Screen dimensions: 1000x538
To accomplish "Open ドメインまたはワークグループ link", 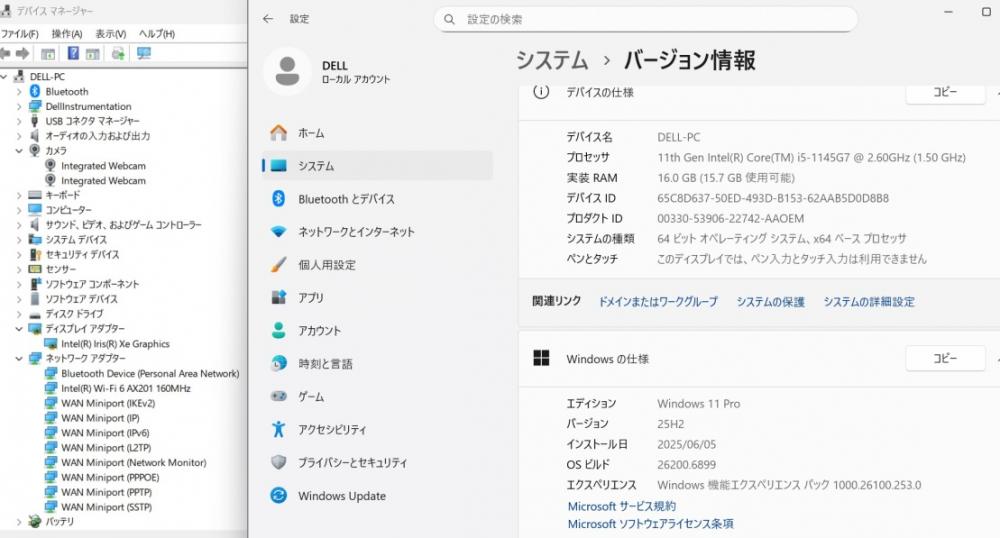I will (658, 302).
